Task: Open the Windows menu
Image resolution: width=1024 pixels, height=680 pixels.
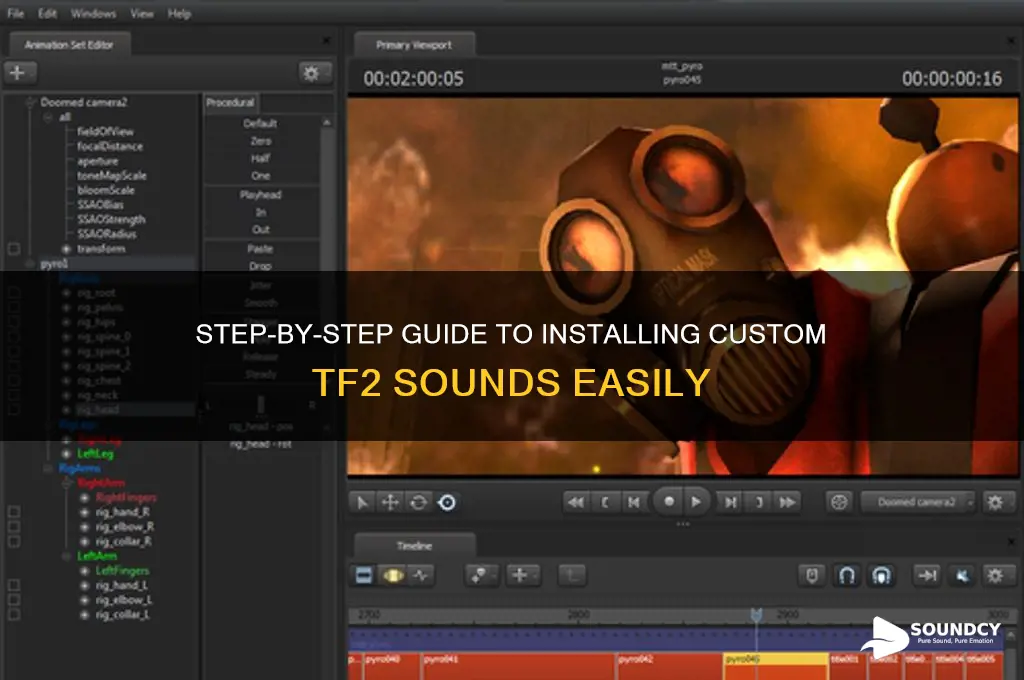Action: [93, 13]
